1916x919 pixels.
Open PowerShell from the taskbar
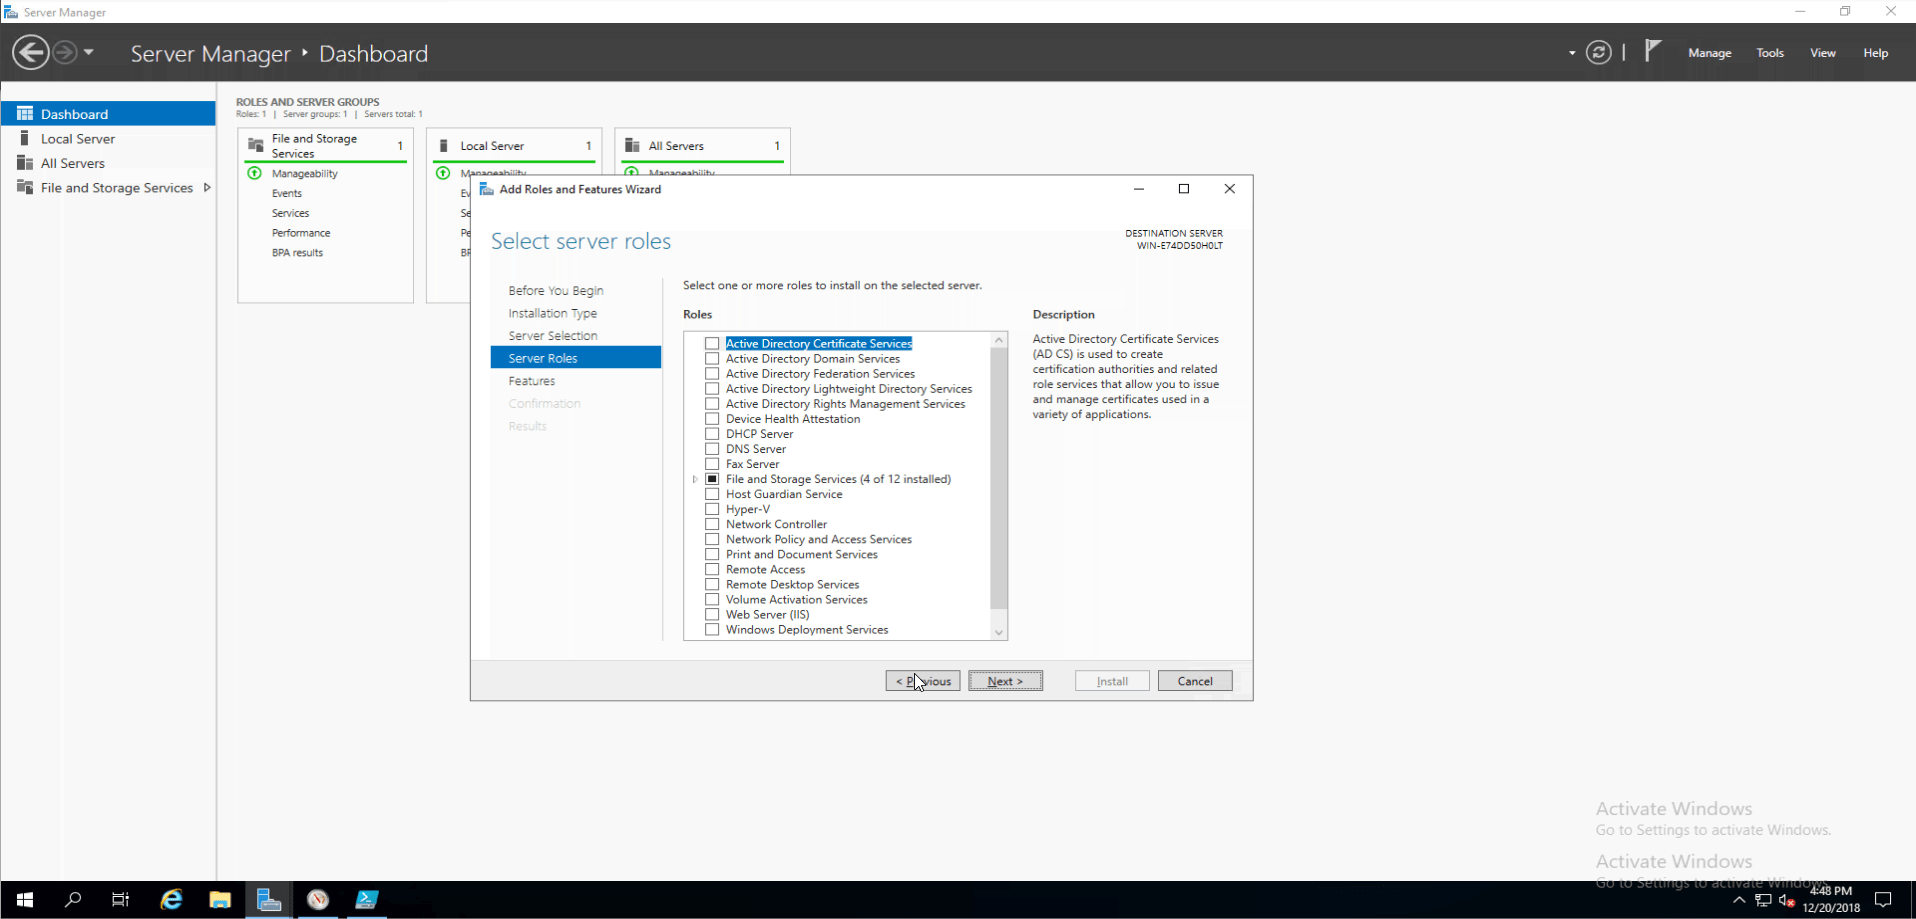(x=367, y=900)
